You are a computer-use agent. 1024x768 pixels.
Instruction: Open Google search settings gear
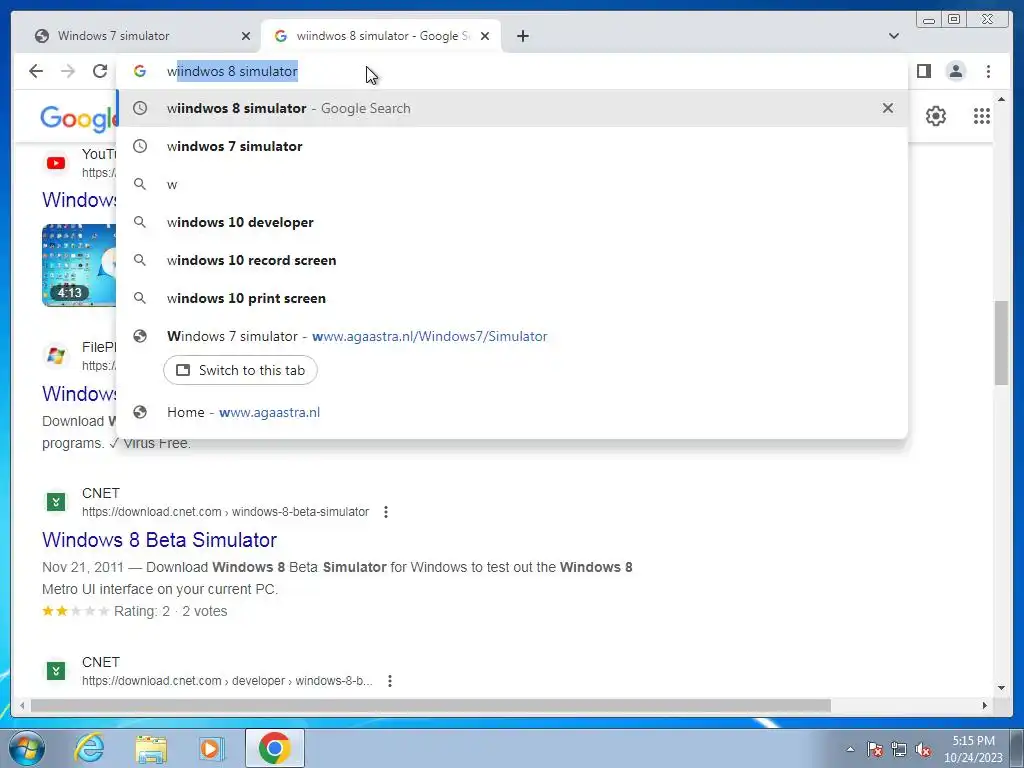[x=935, y=116]
